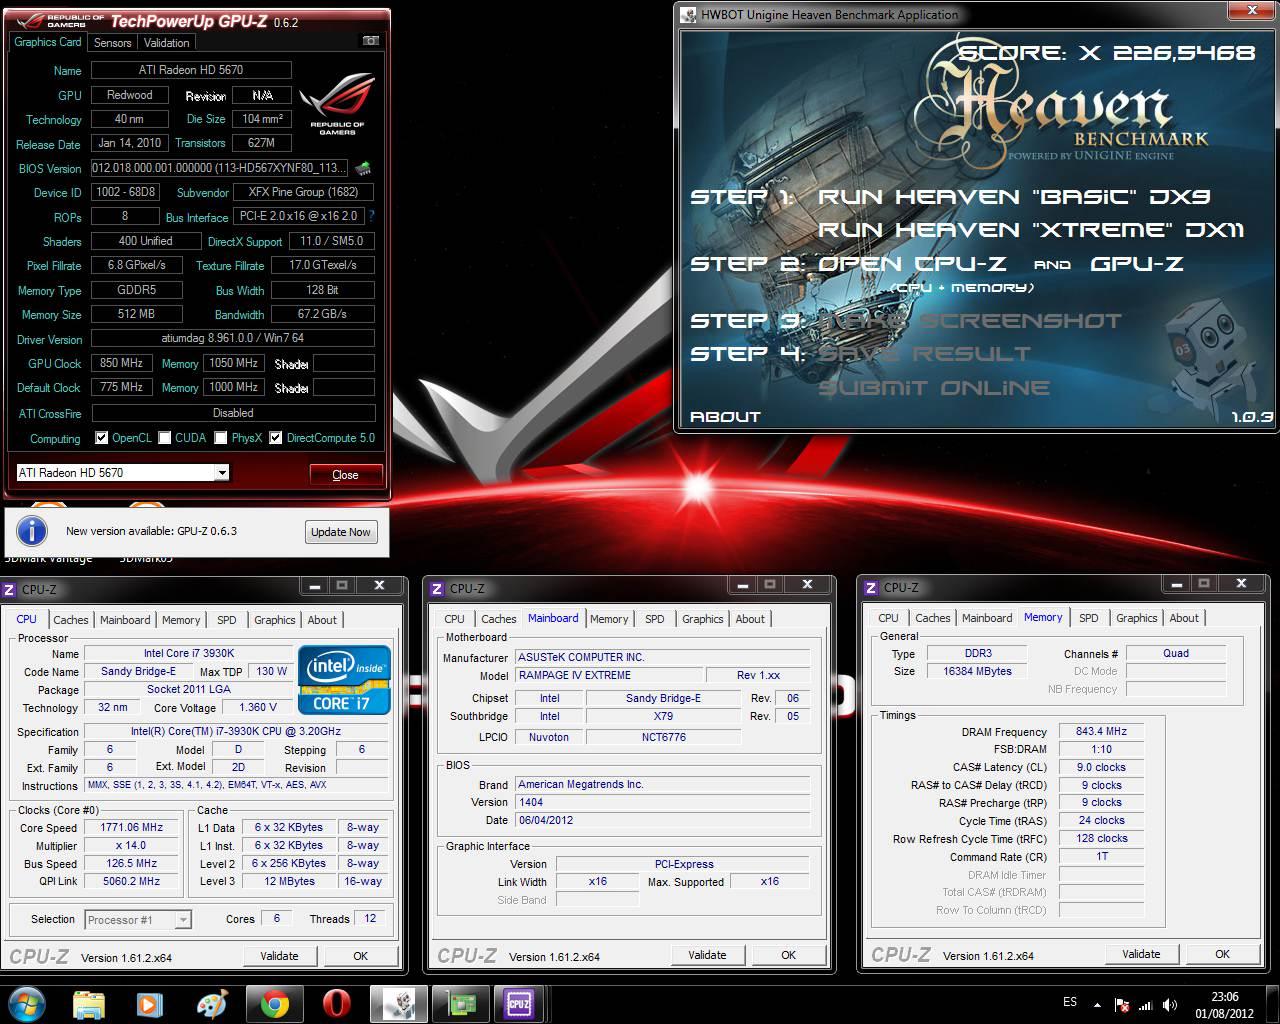Open Mainboard tab in the Memory window

(987, 618)
